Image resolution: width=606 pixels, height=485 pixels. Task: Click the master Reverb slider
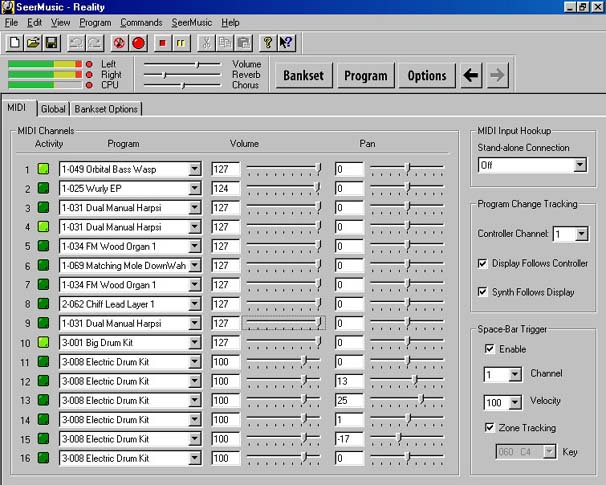tap(183, 75)
